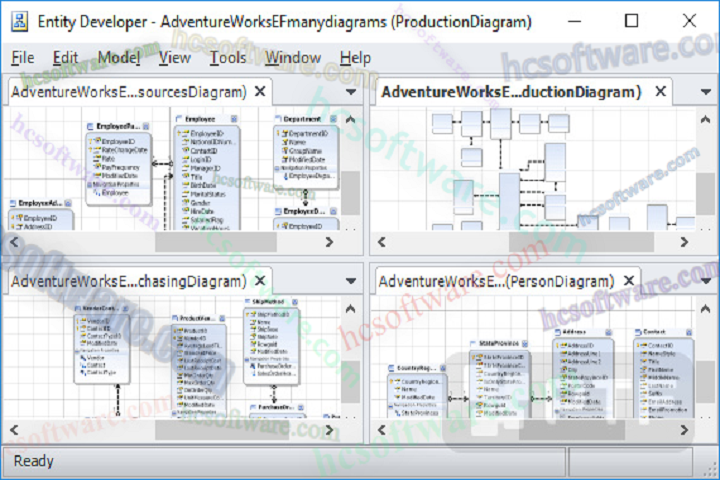The image size is (720, 480).
Task: Open the File menu
Action: pos(22,58)
